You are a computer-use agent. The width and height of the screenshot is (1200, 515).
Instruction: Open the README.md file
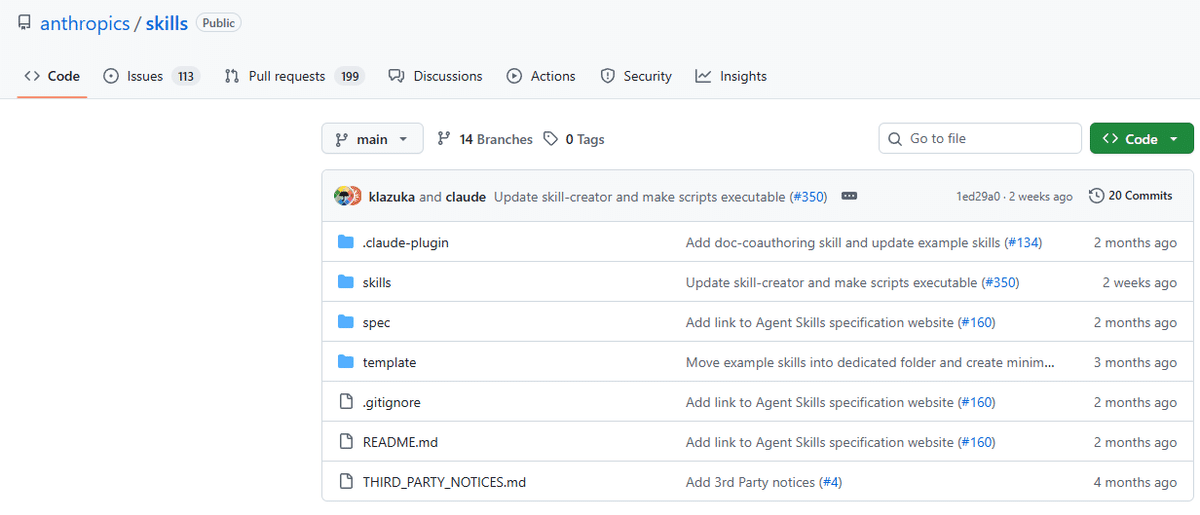click(400, 443)
